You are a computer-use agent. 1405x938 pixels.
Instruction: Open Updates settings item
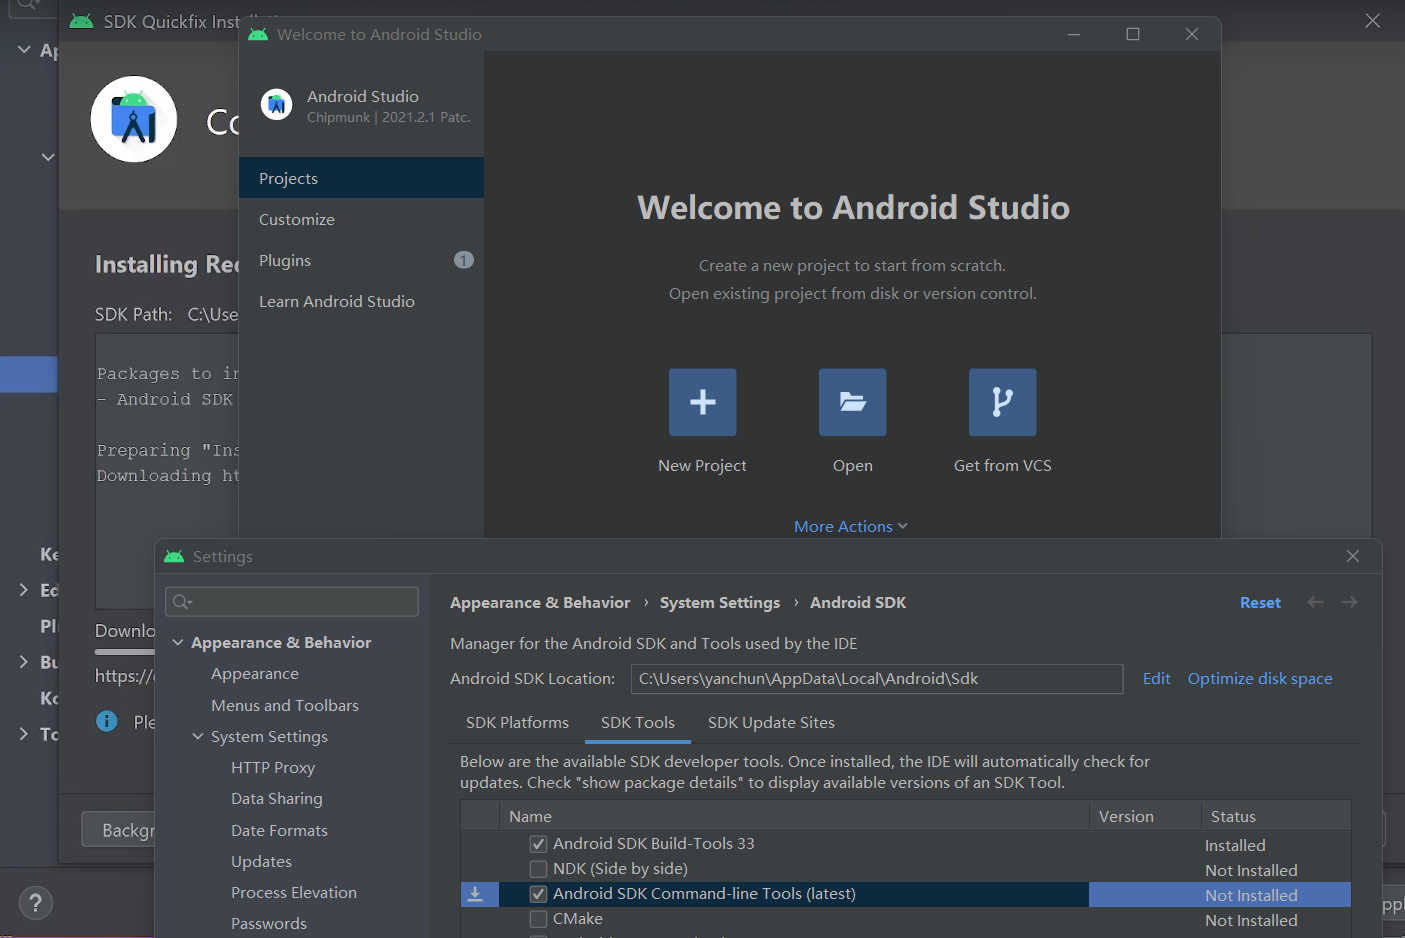[x=261, y=861]
